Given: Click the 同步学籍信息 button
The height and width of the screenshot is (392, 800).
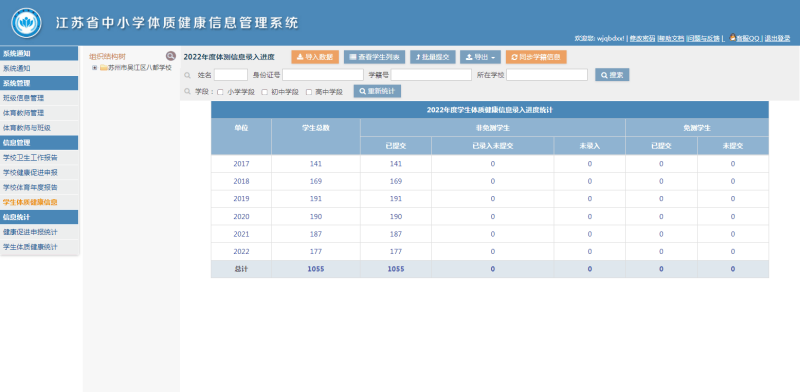Looking at the screenshot, I should [536, 57].
